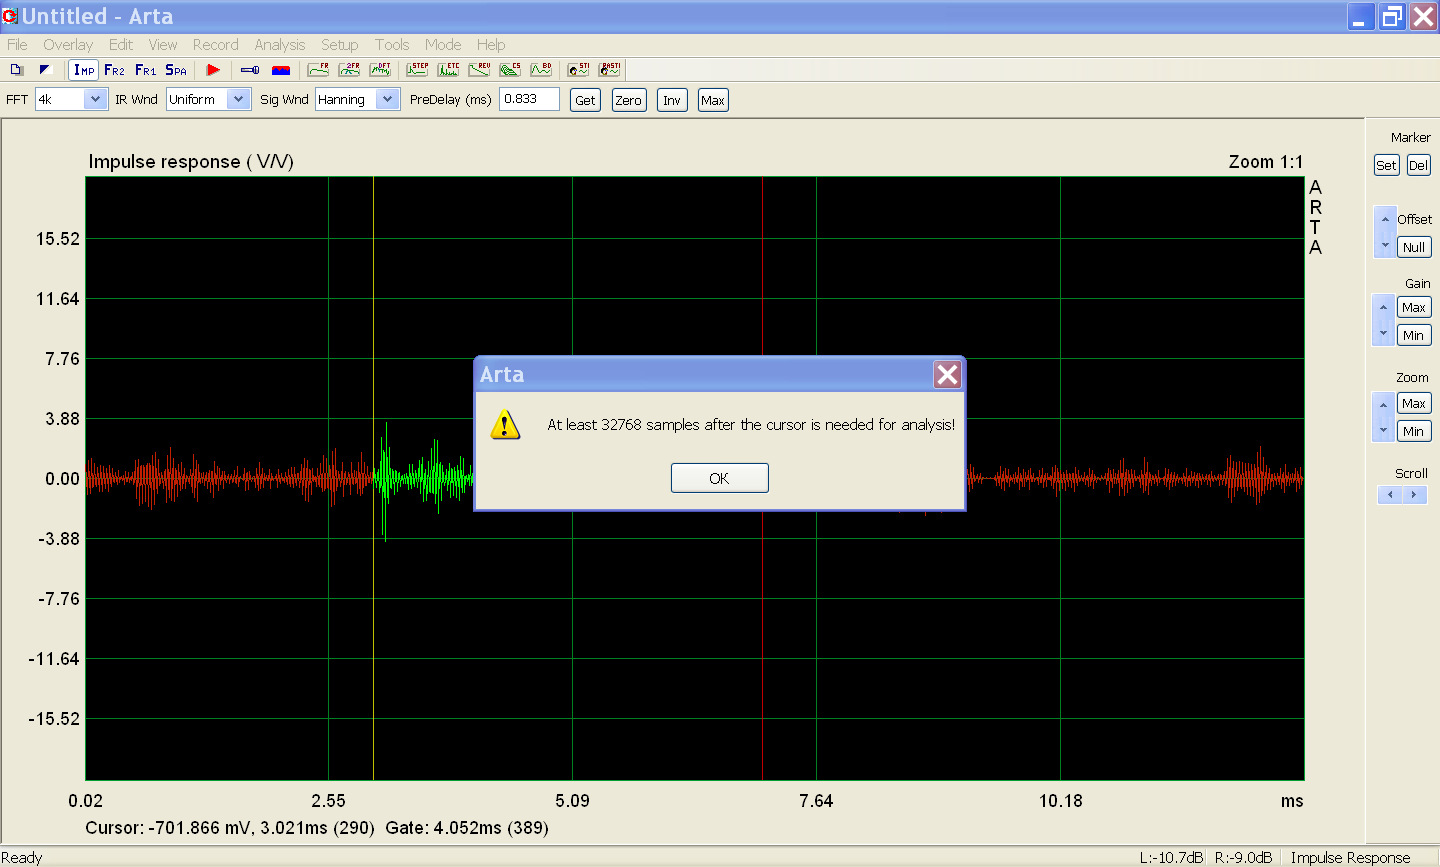Open the Edit menu
1440x867 pixels.
tap(121, 45)
